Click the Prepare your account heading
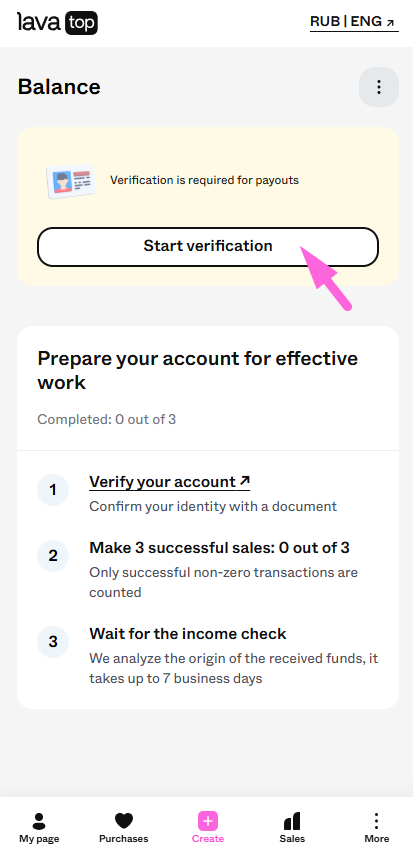 pyautogui.click(x=198, y=370)
